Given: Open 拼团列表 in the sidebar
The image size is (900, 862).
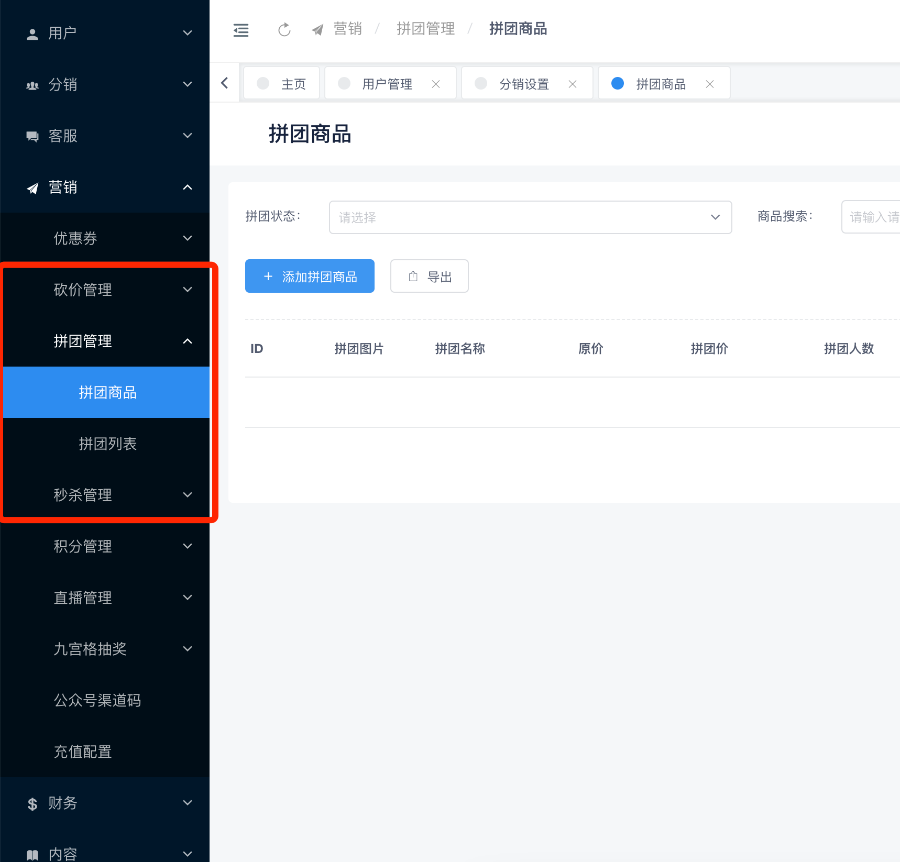Looking at the screenshot, I should (x=108, y=444).
